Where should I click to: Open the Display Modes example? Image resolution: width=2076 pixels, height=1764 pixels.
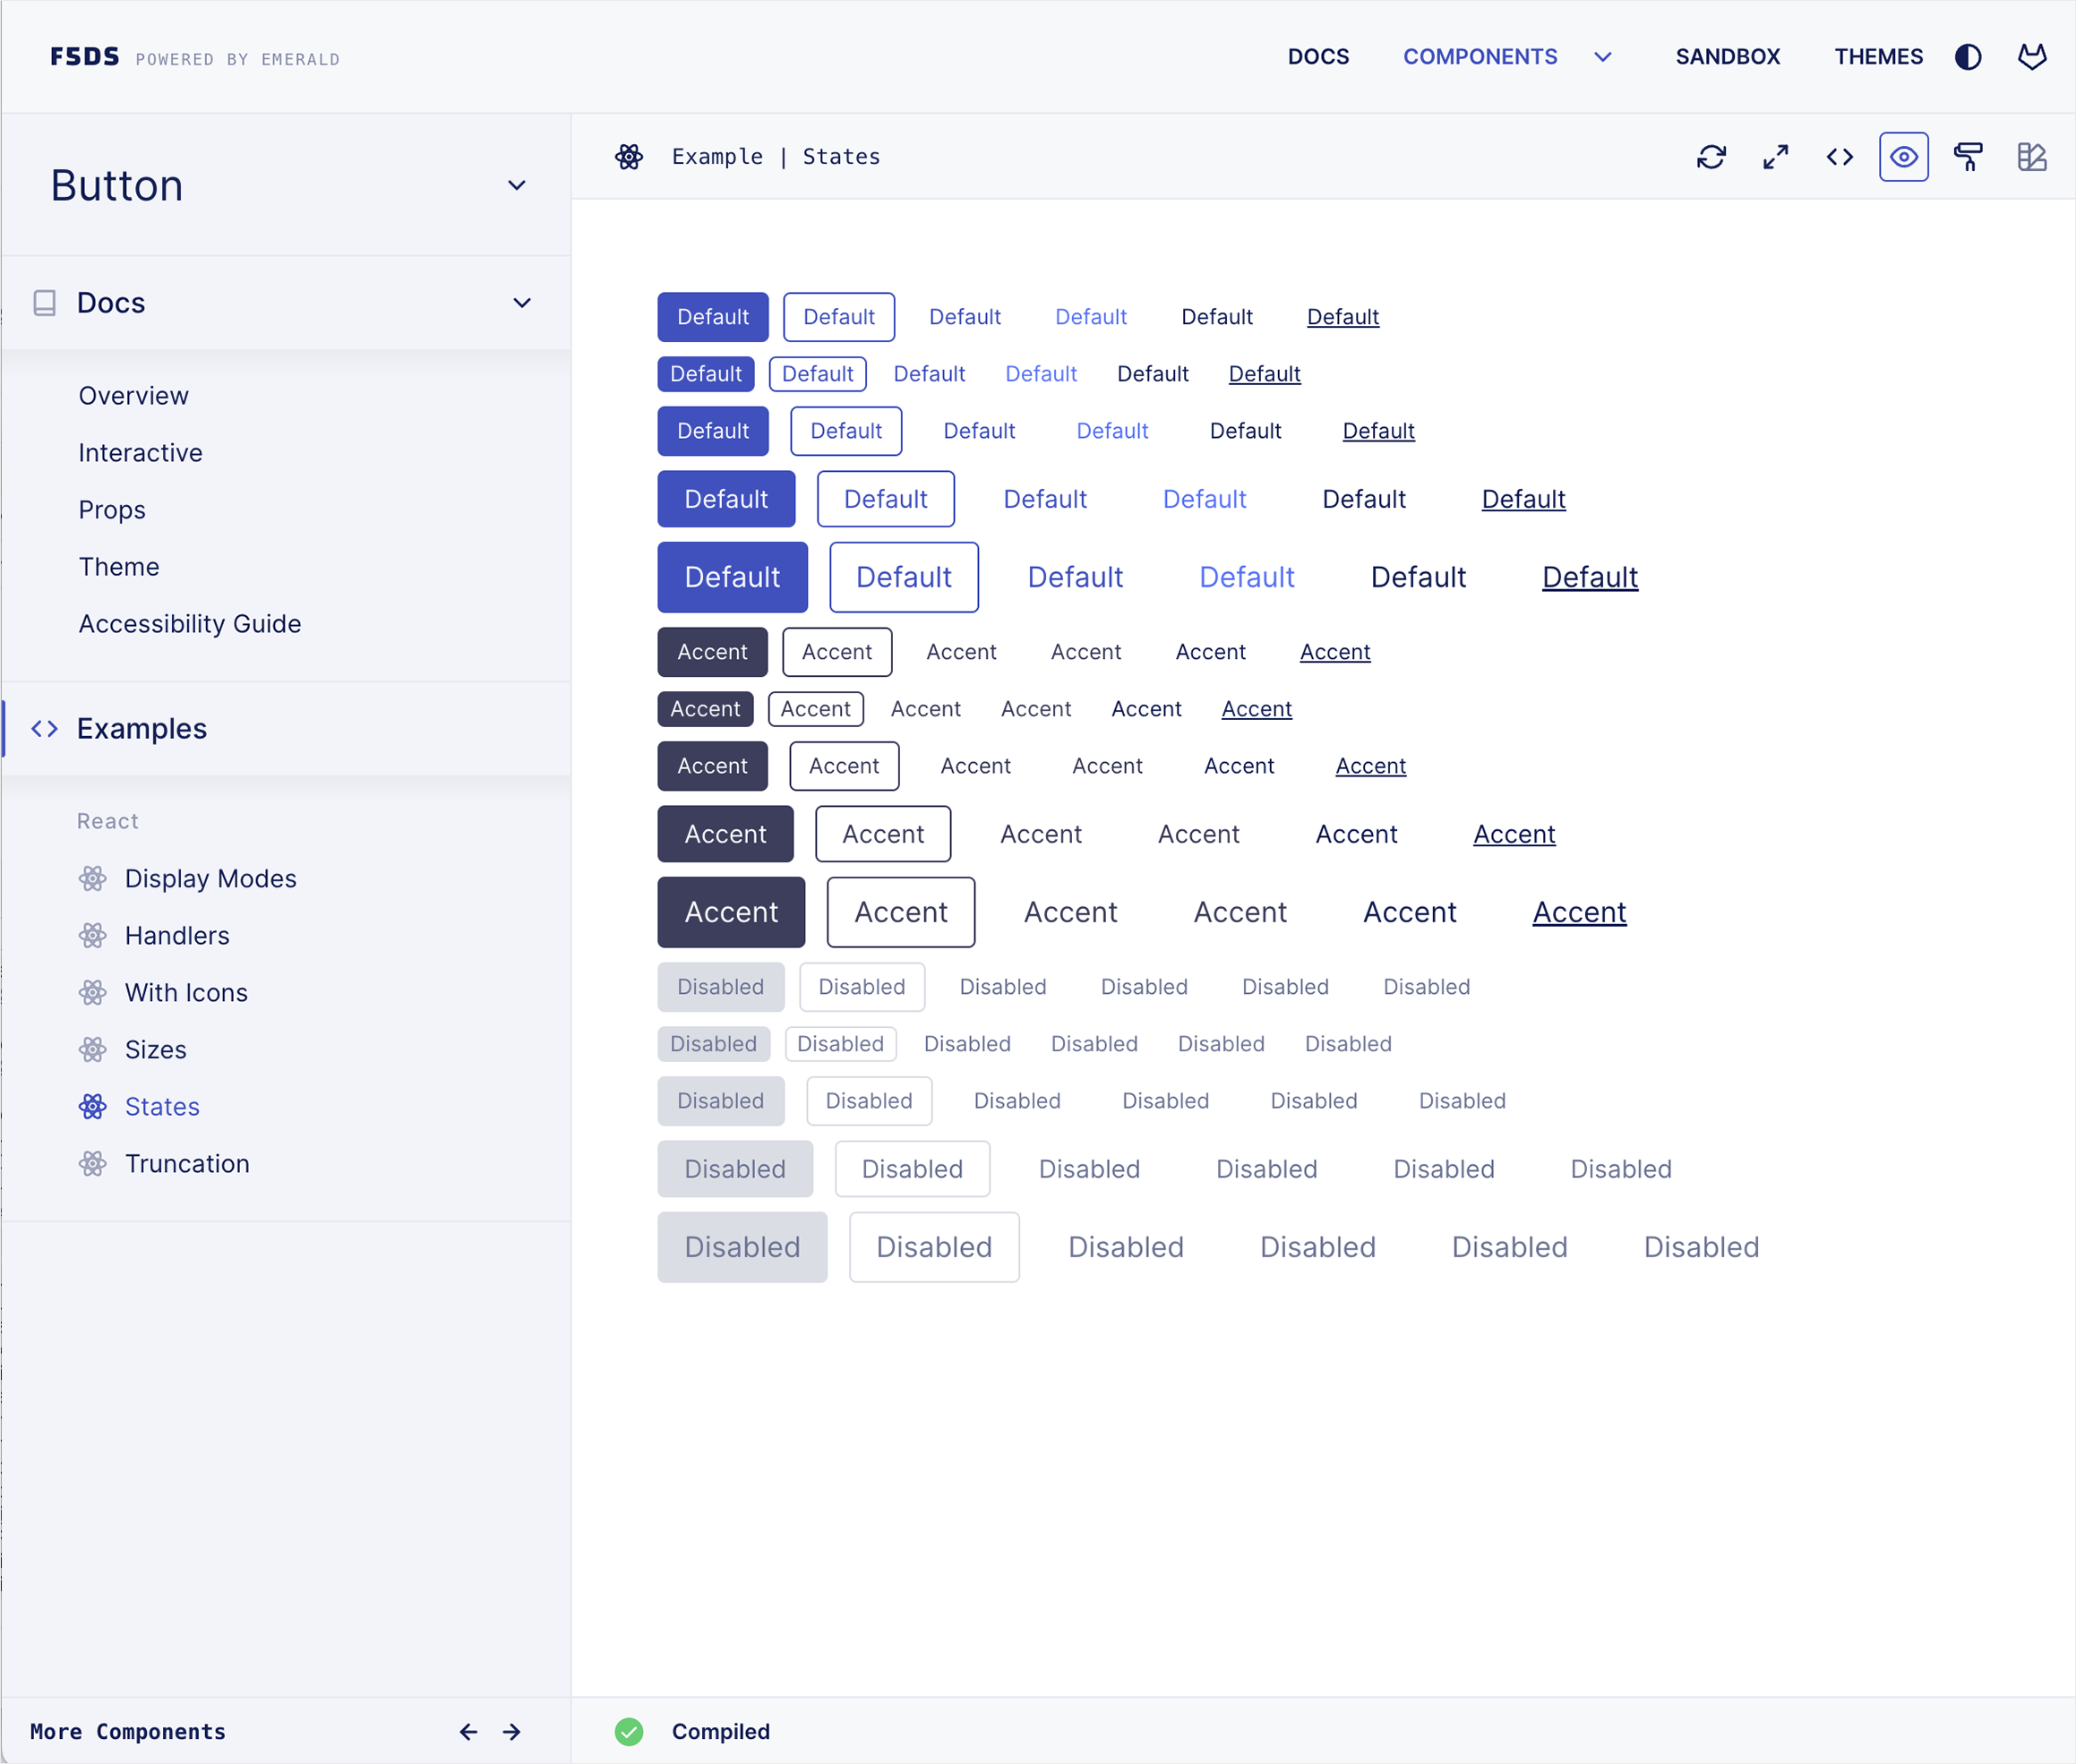click(x=211, y=879)
